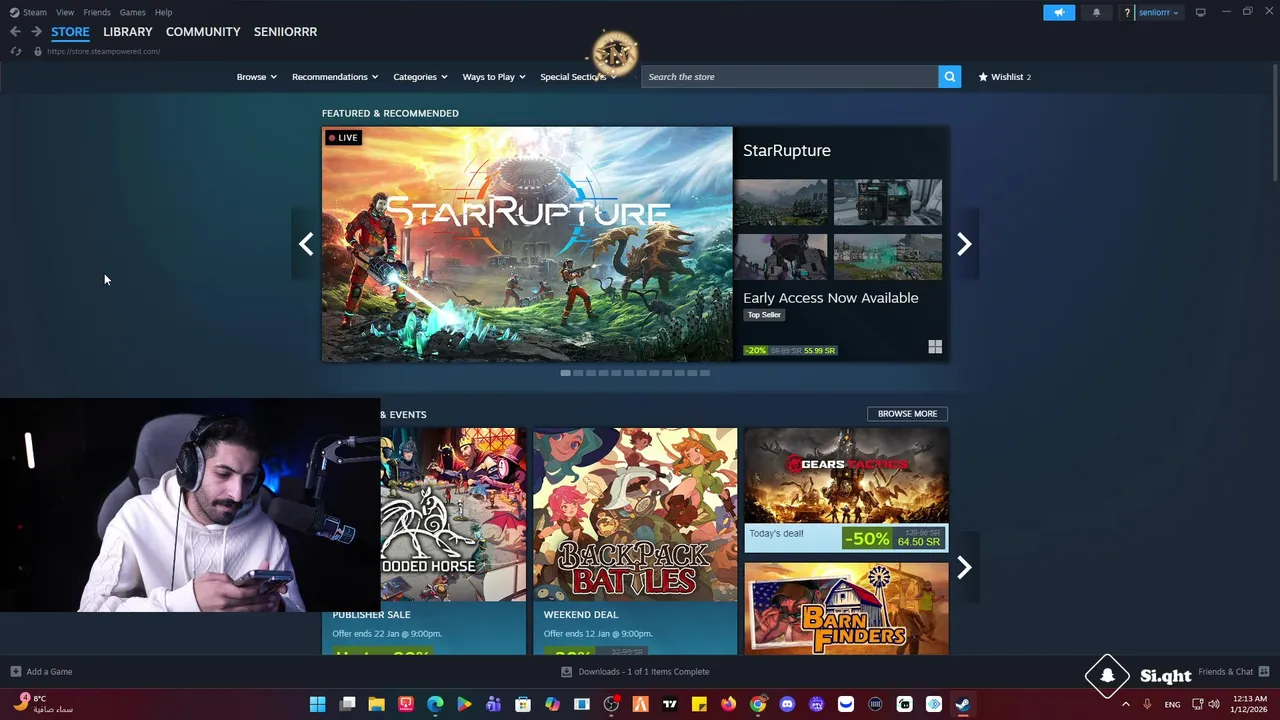Show hidden system tray icons
The height and width of the screenshot is (720, 1280).
(1125, 704)
